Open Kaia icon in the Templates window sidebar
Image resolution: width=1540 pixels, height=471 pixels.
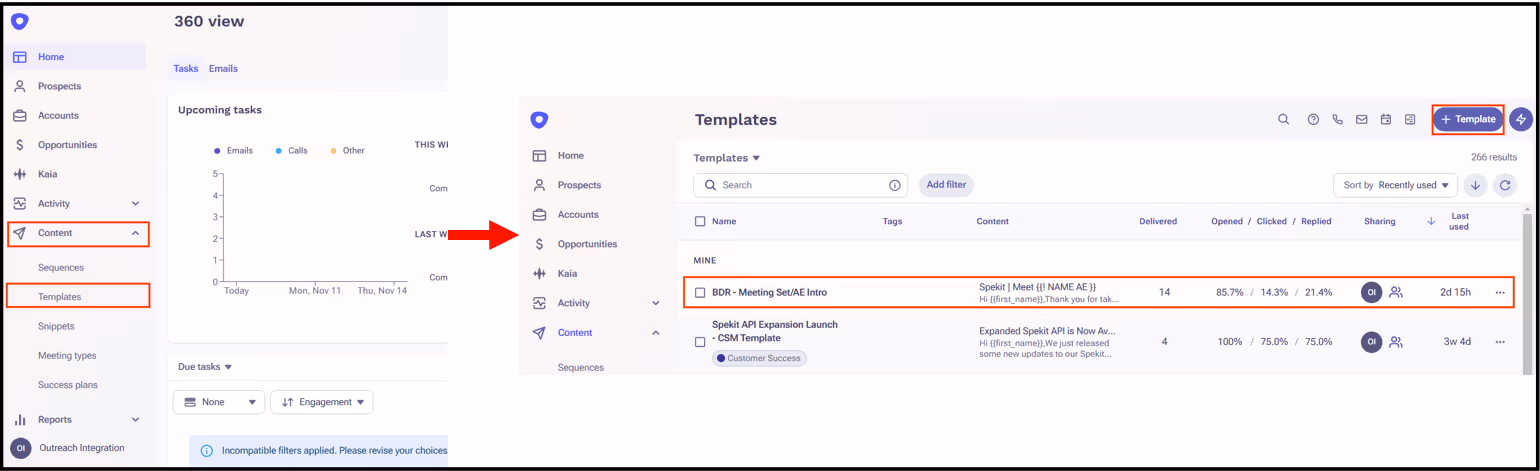(539, 273)
